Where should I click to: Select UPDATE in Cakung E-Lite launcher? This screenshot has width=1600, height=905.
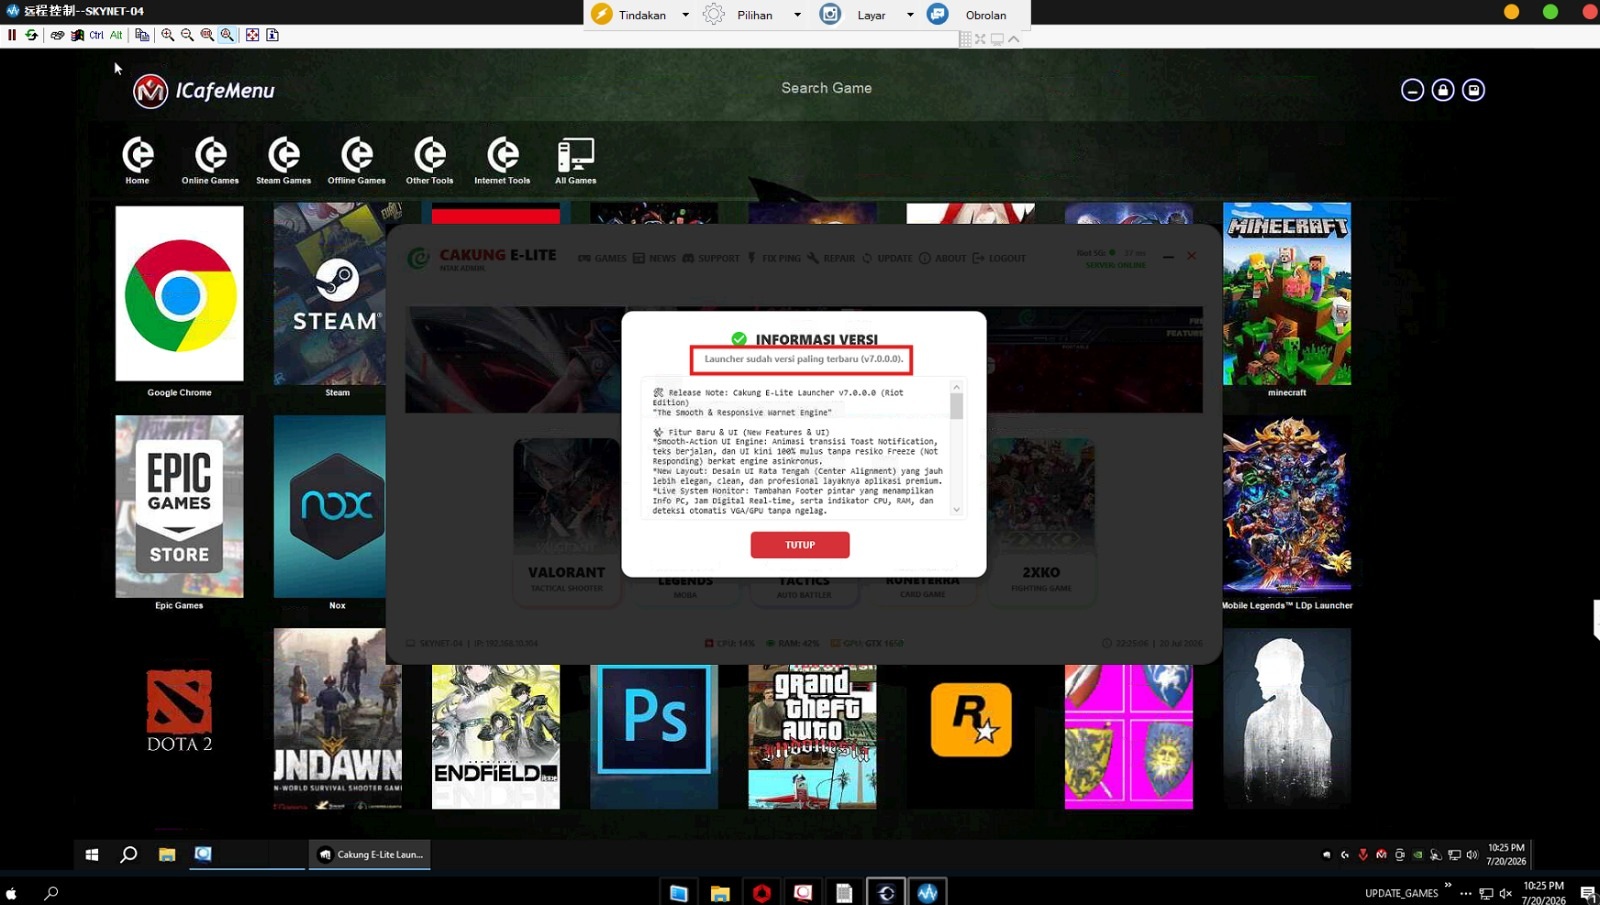[887, 258]
